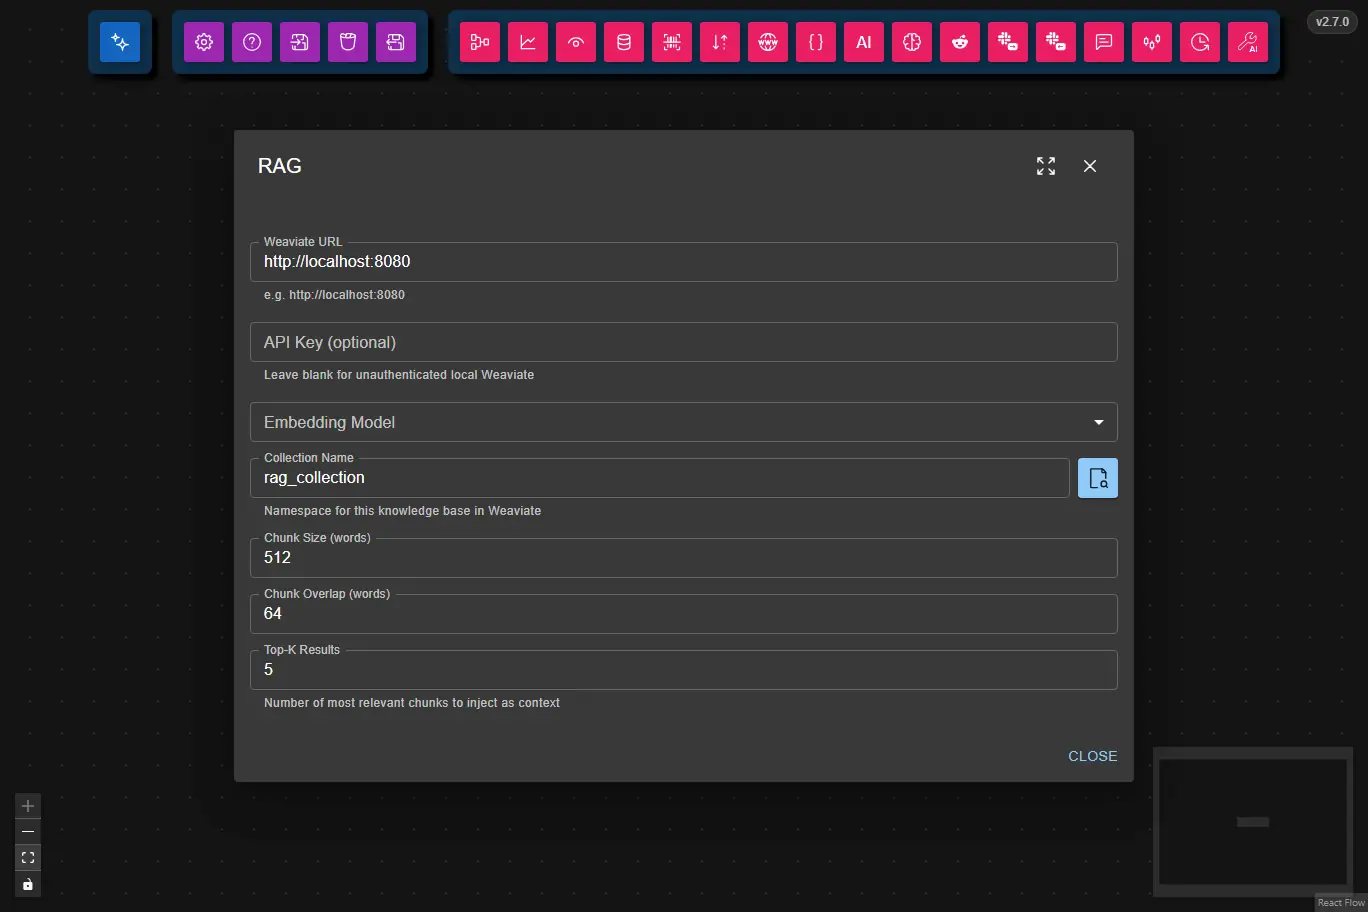1368x912 pixels.
Task: Add a flow diagram node icon
Action: (480, 42)
